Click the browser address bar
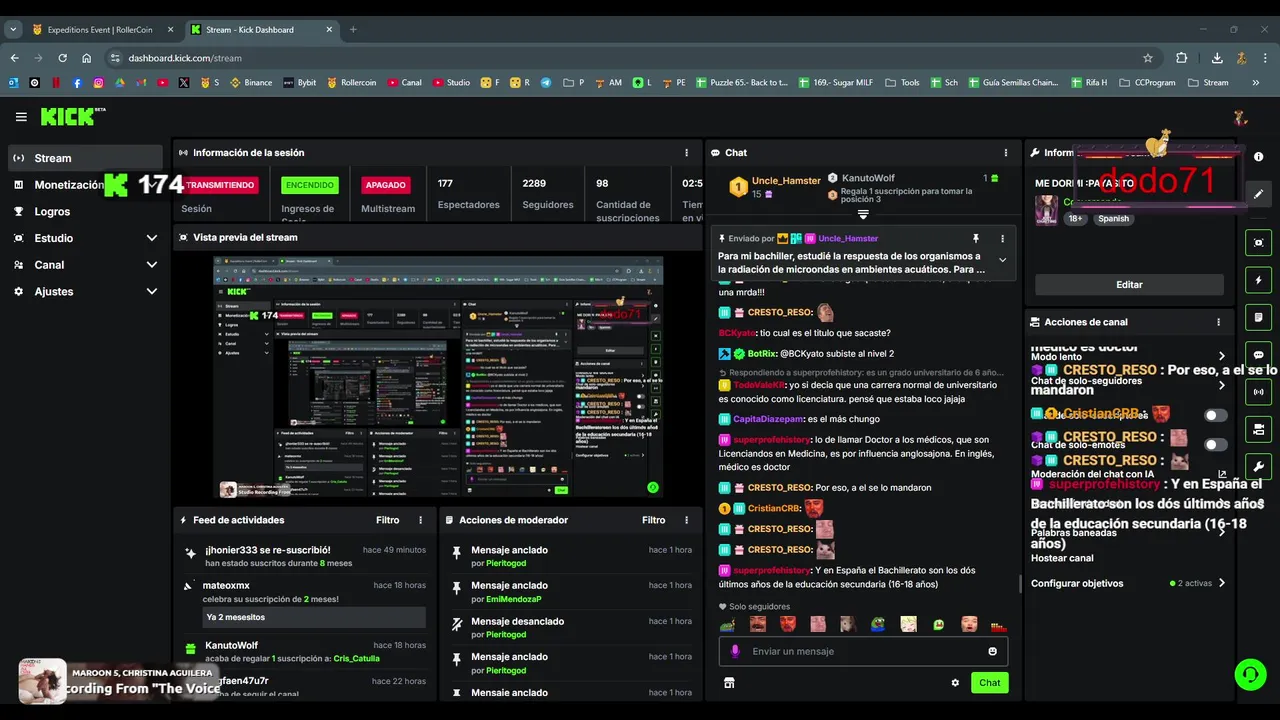Viewport: 1280px width, 720px height. pos(630,58)
